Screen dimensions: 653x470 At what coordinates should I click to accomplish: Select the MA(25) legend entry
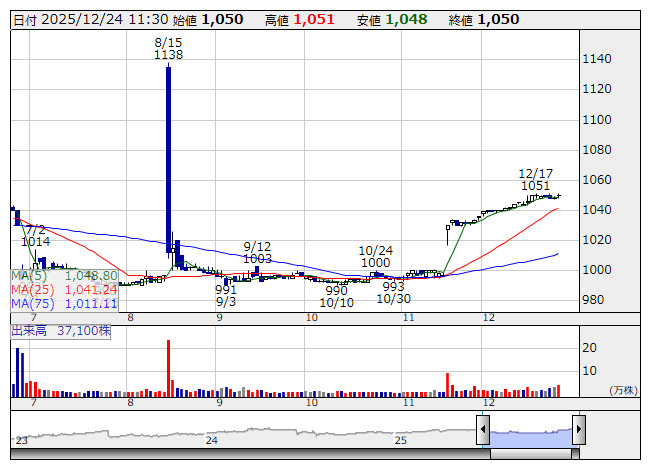[65, 289]
